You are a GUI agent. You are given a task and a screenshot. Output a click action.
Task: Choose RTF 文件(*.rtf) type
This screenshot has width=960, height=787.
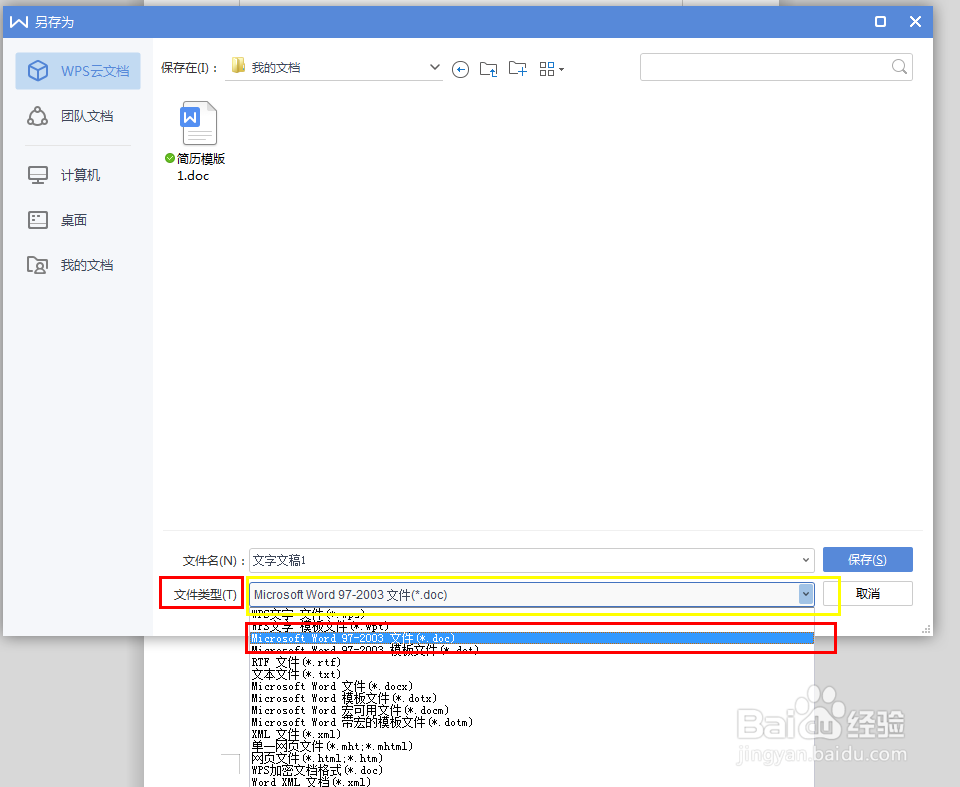(531, 662)
